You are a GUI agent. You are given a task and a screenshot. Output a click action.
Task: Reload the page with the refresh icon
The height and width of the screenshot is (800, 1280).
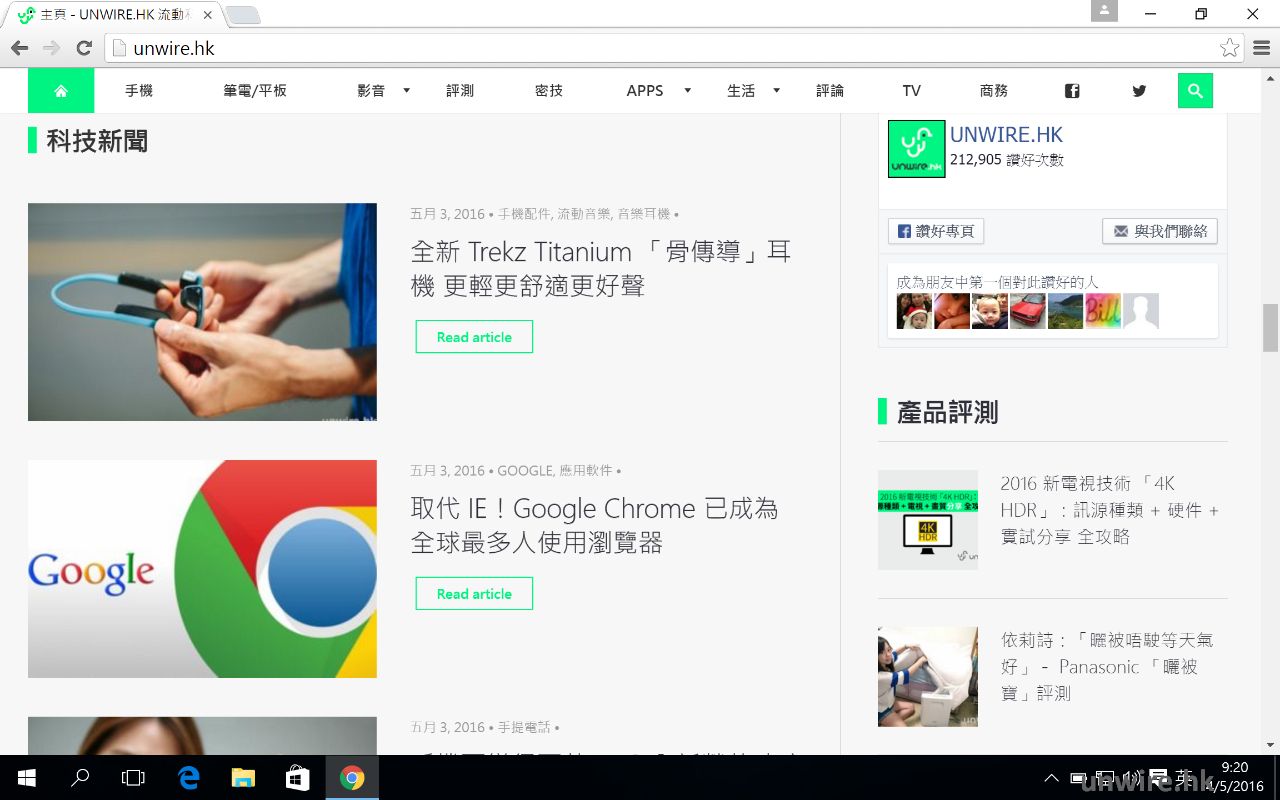point(84,48)
